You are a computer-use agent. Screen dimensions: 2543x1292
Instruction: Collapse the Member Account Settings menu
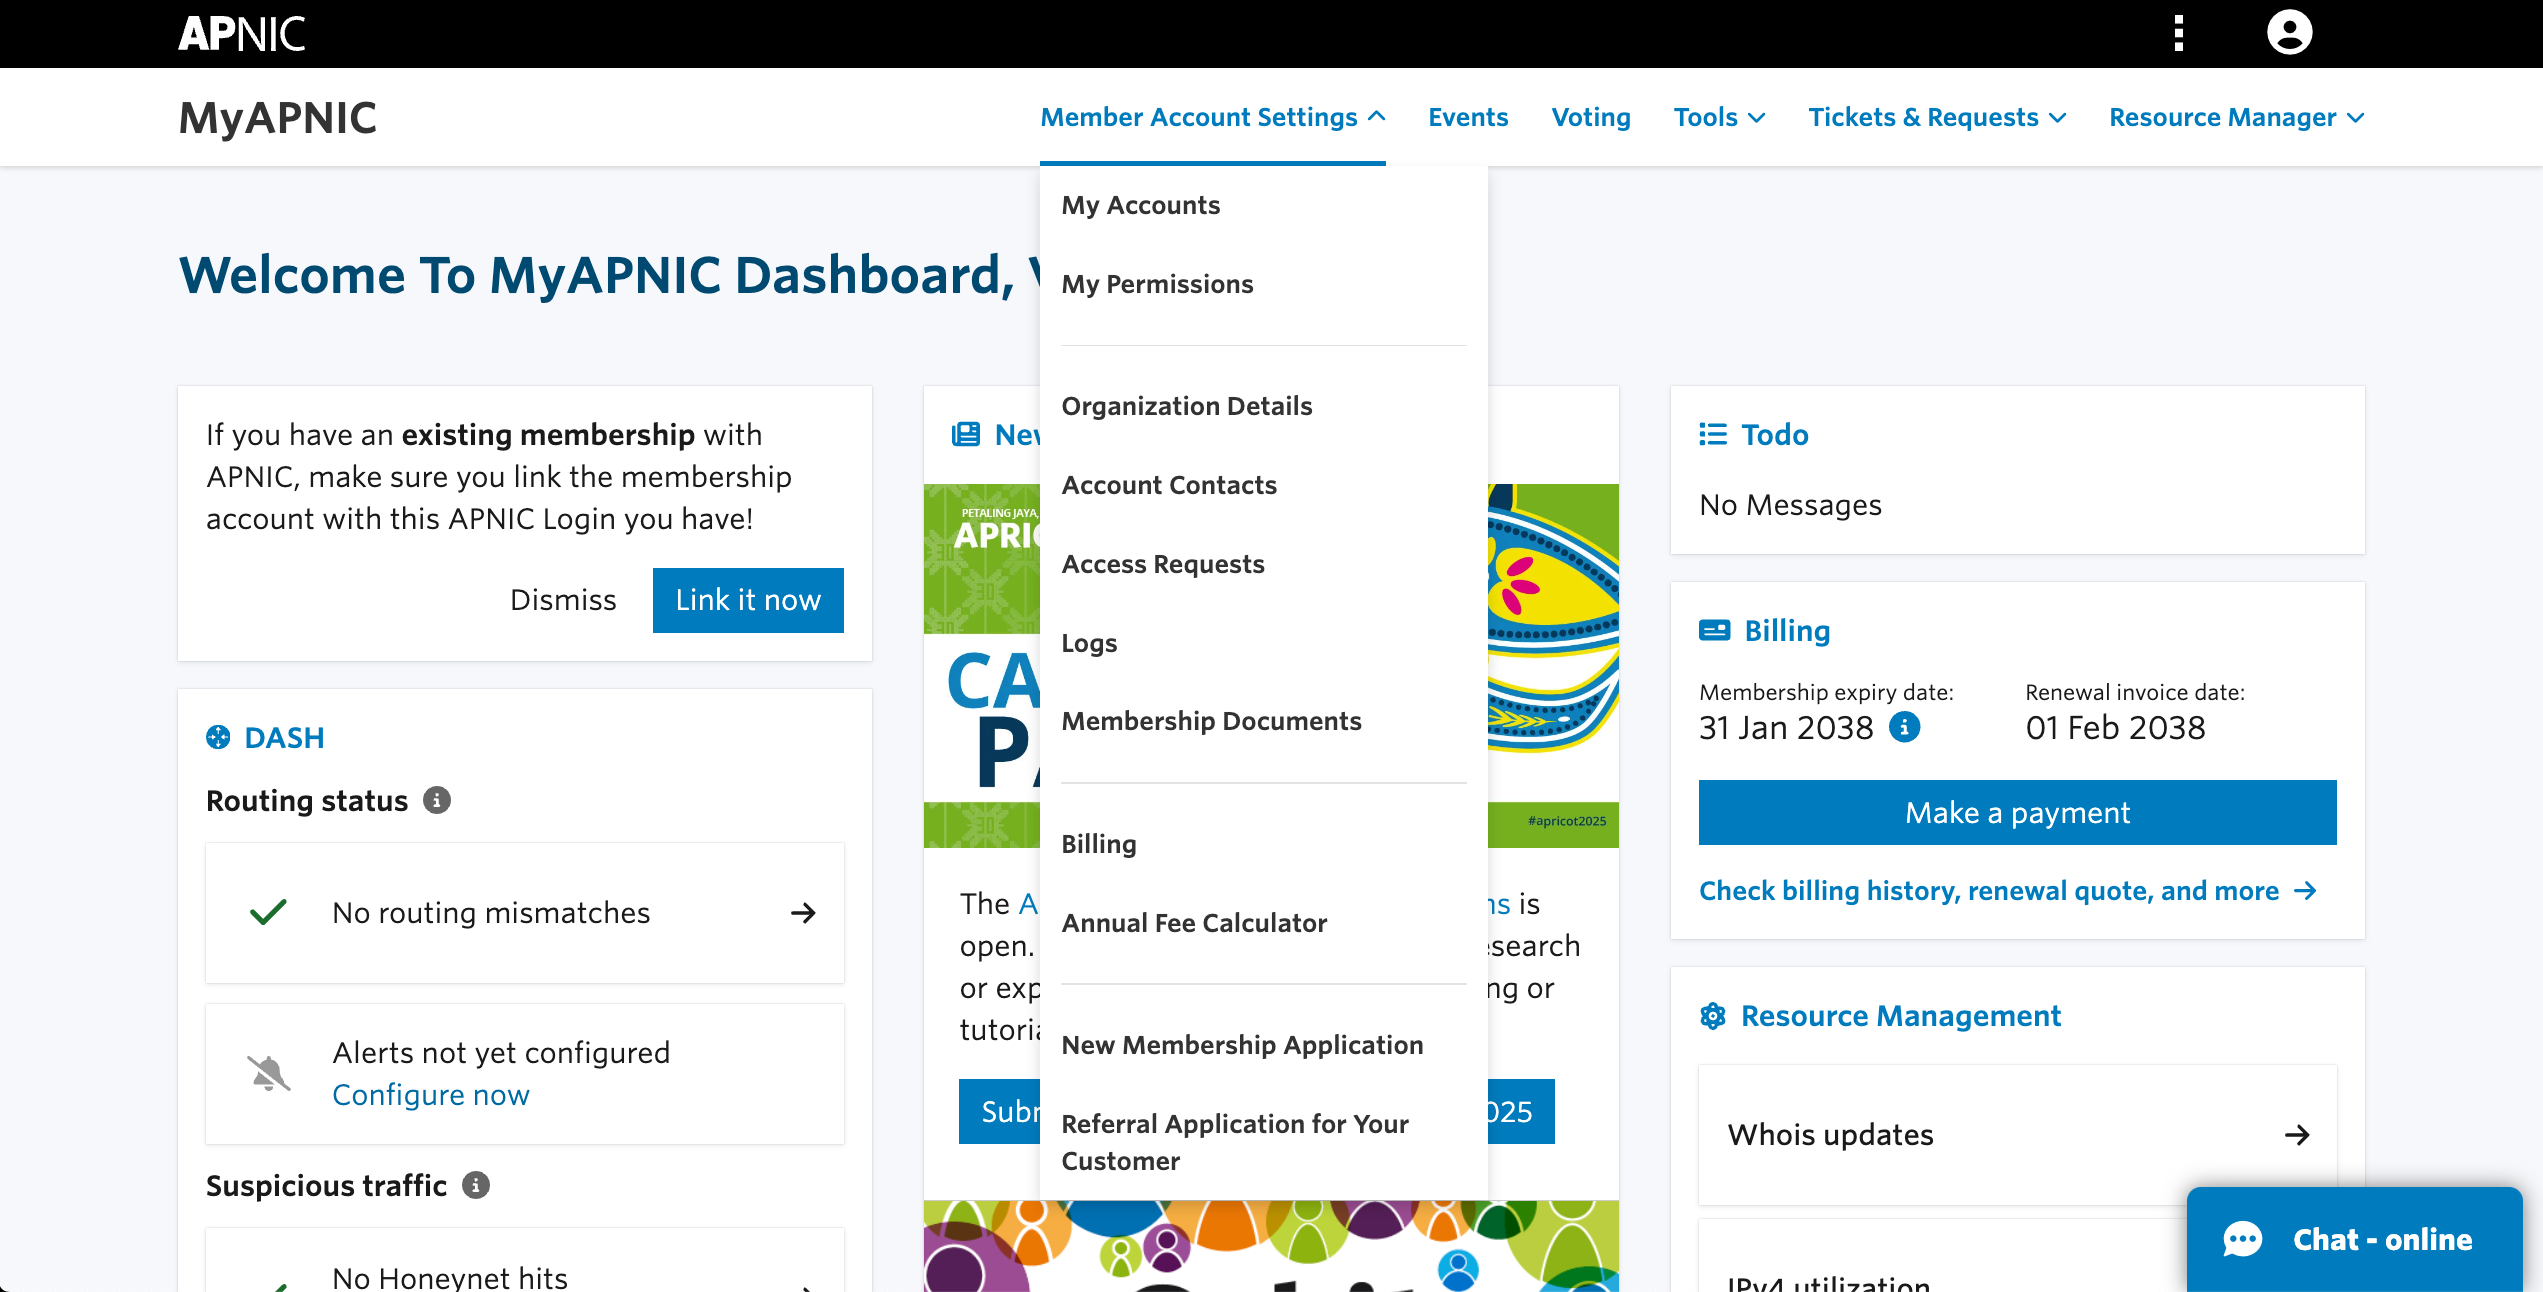pyautogui.click(x=1212, y=117)
